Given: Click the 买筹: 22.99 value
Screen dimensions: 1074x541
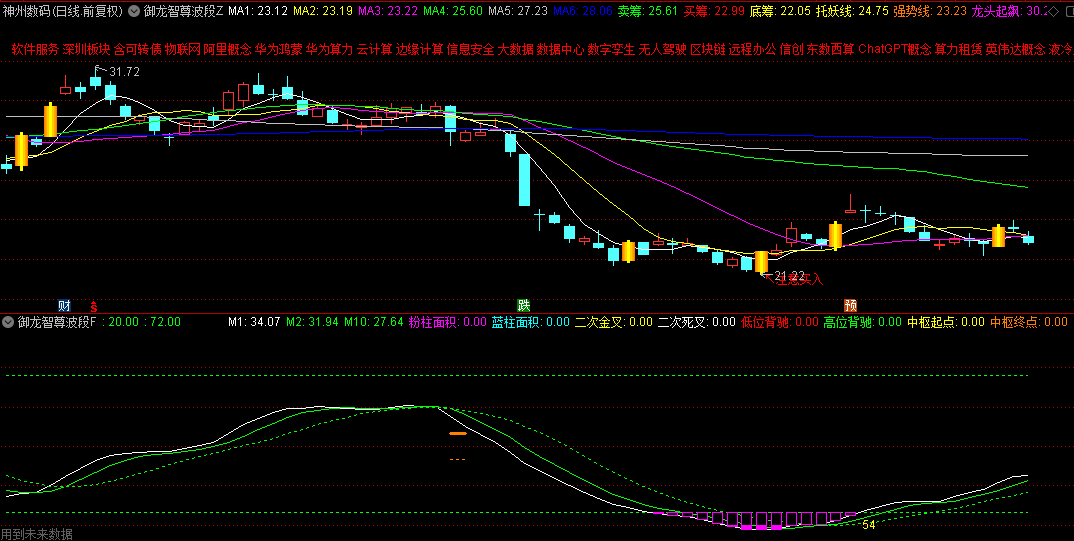Looking at the screenshot, I should 714,11.
